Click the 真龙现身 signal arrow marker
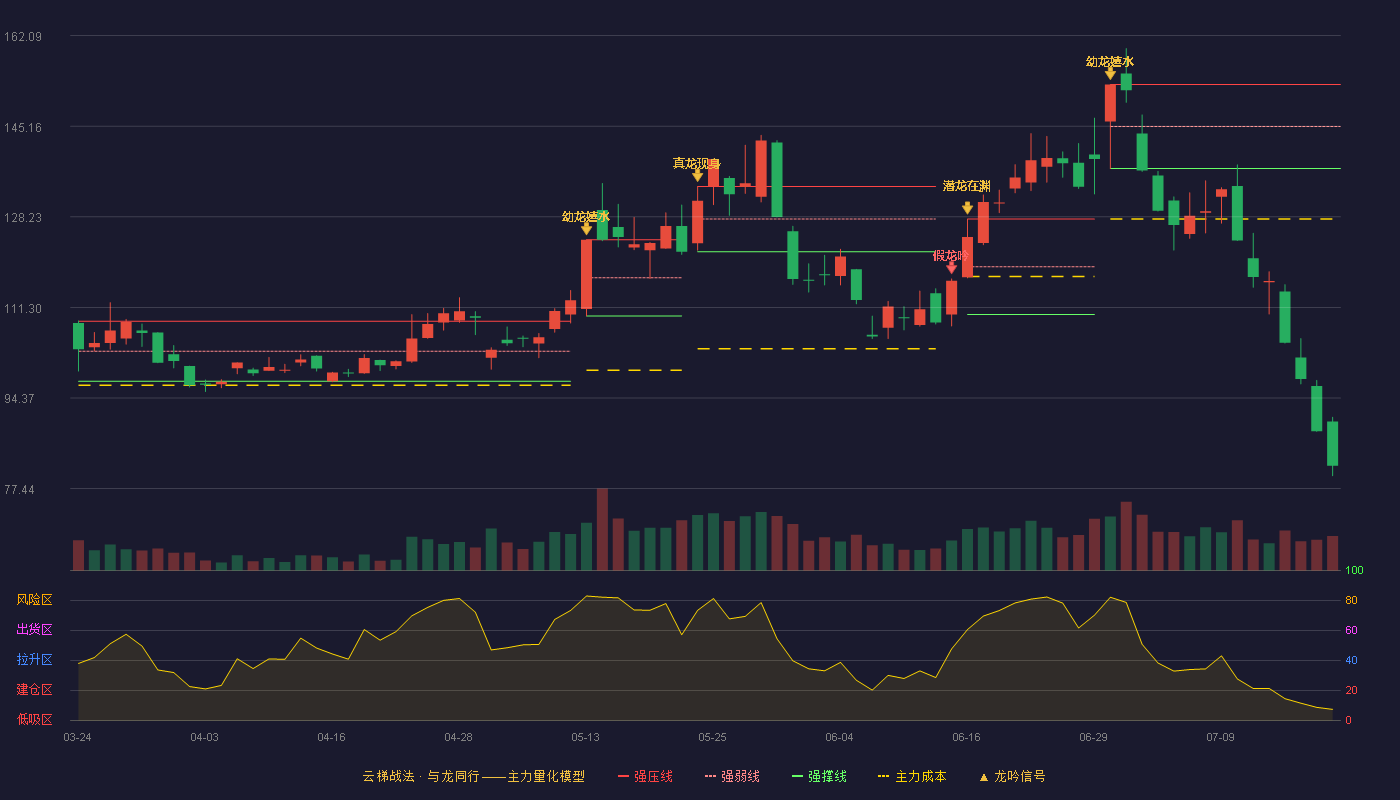Image resolution: width=1400 pixels, height=800 pixels. pyautogui.click(x=697, y=175)
